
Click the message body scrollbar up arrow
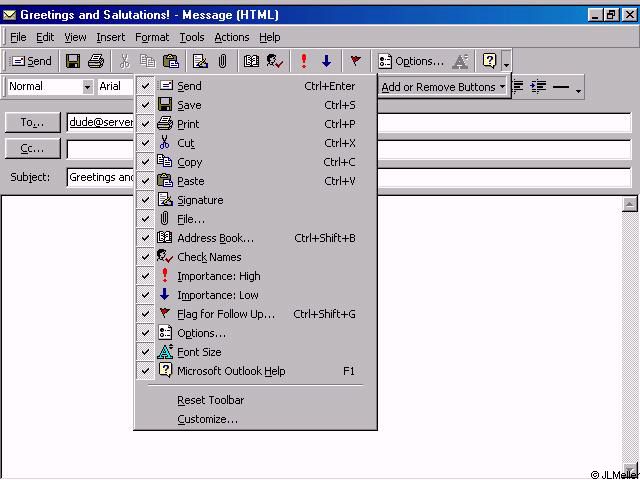click(x=630, y=204)
